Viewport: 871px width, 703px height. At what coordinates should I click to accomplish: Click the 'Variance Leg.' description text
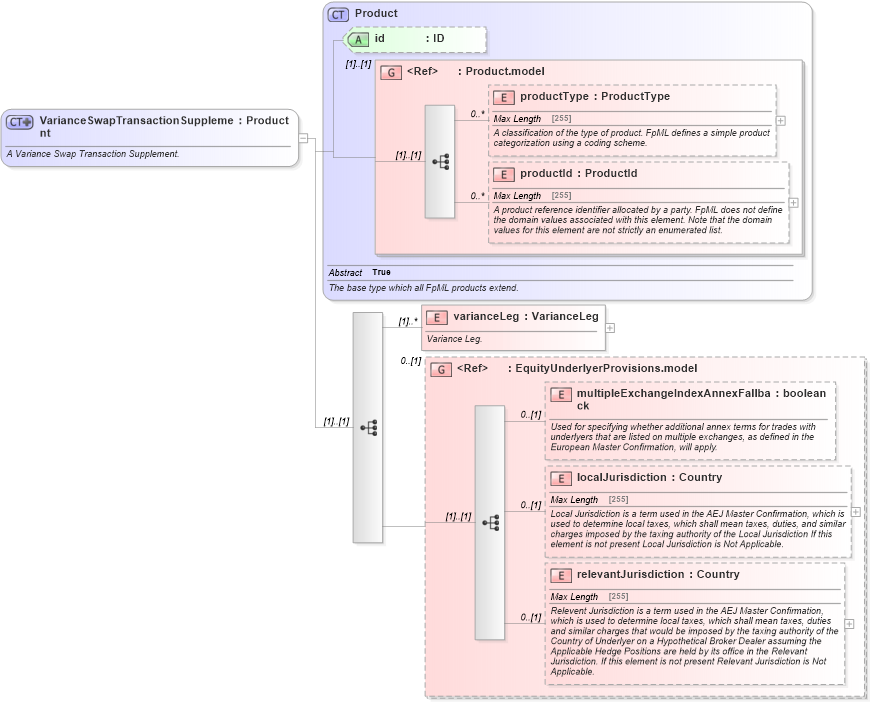[x=454, y=339]
